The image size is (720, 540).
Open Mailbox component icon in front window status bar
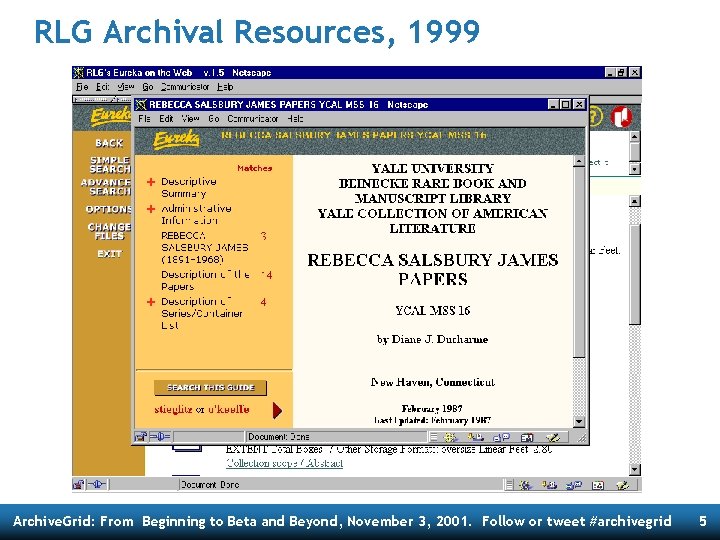[x=475, y=437]
